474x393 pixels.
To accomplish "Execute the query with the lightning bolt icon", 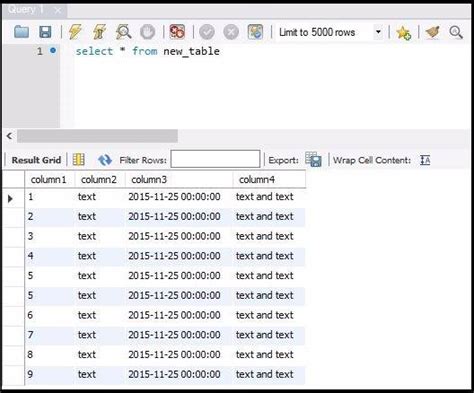I will tap(75, 32).
